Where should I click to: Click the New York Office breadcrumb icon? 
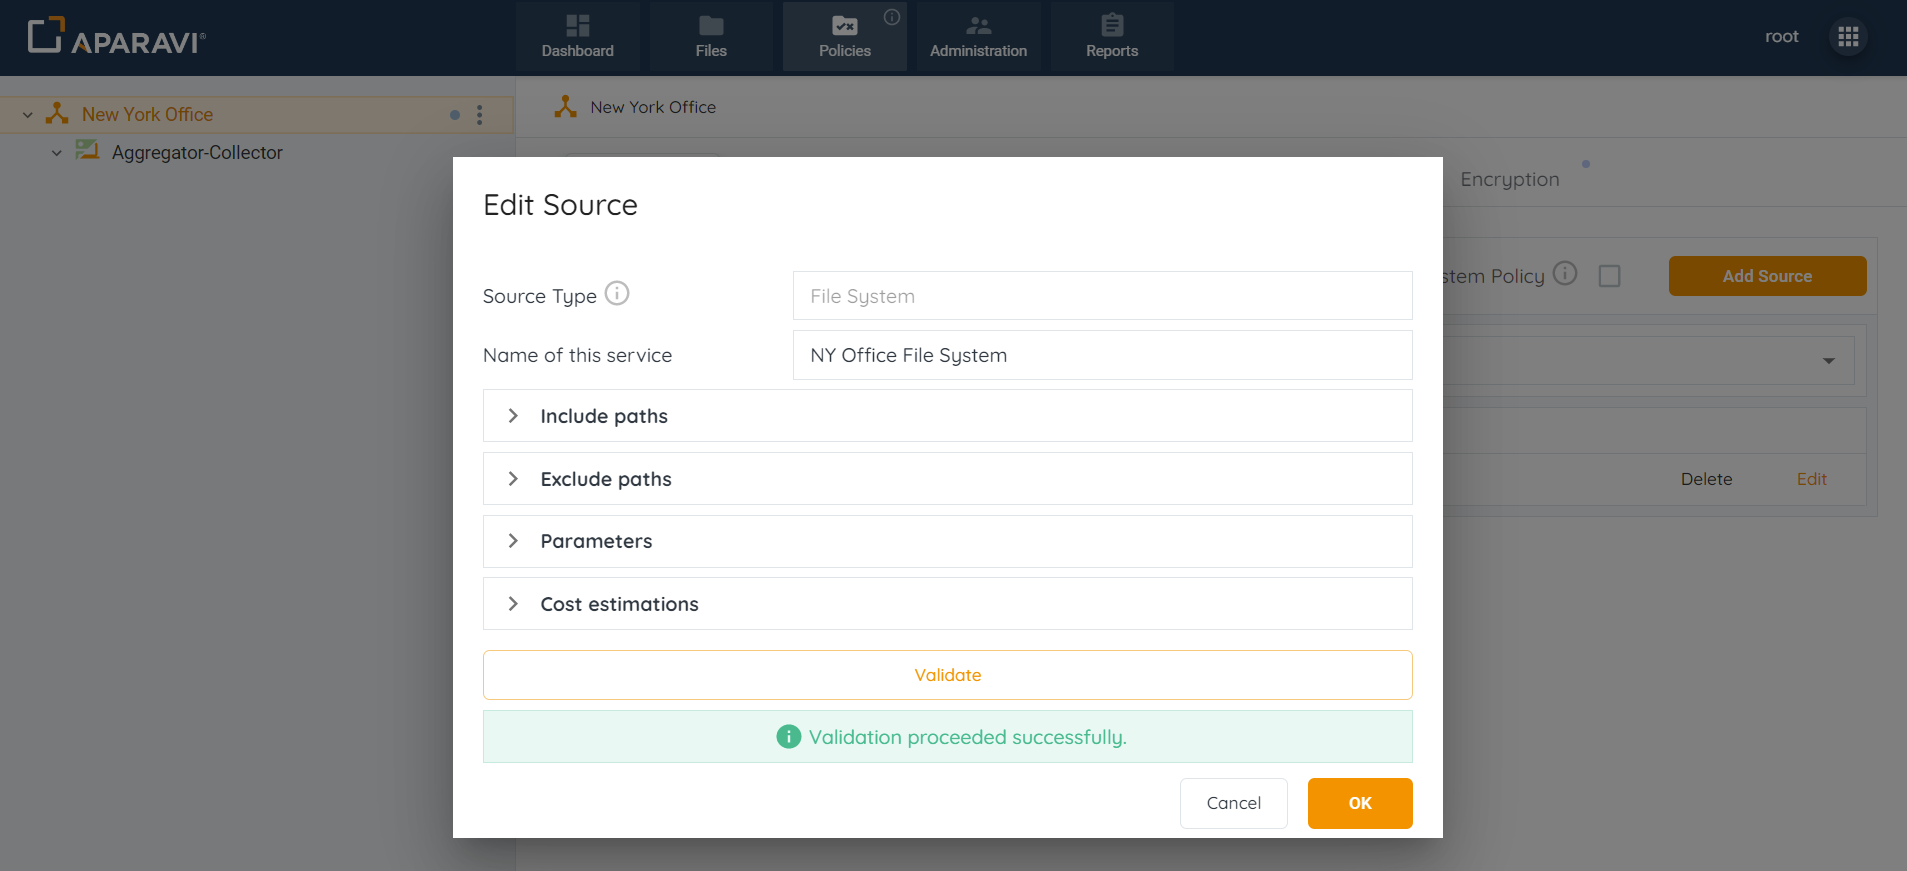point(566,107)
